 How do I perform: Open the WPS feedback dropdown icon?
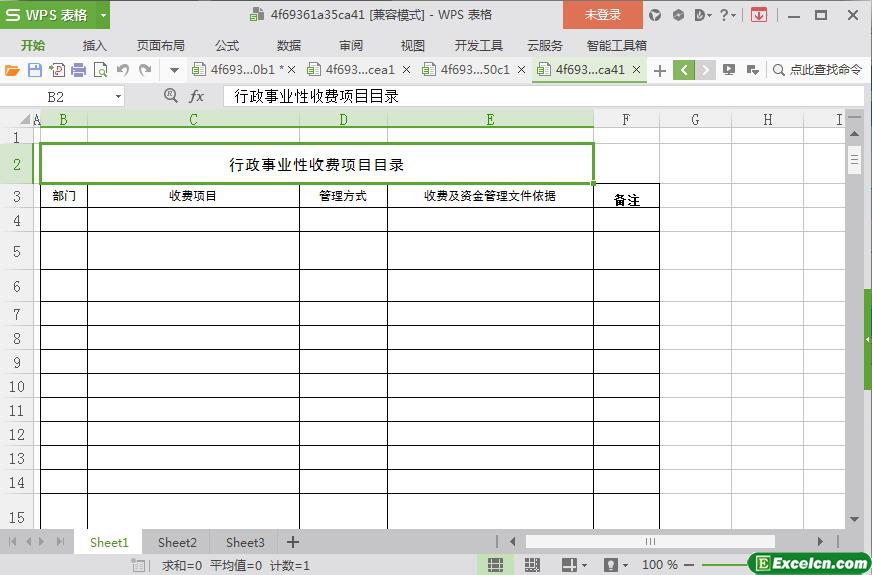(703, 16)
